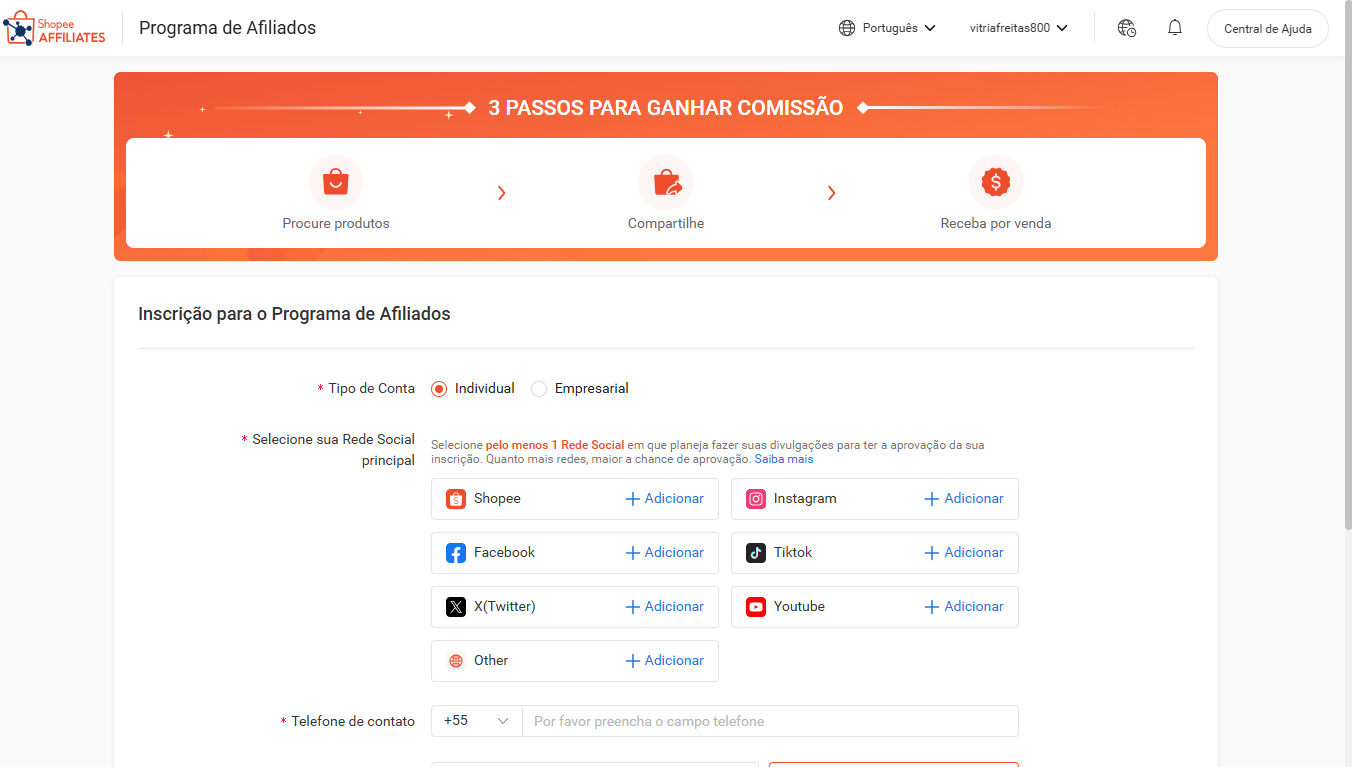Screen dimensions: 1352x767
Task: Click the Tipo de Conta label
Action: pos(371,389)
